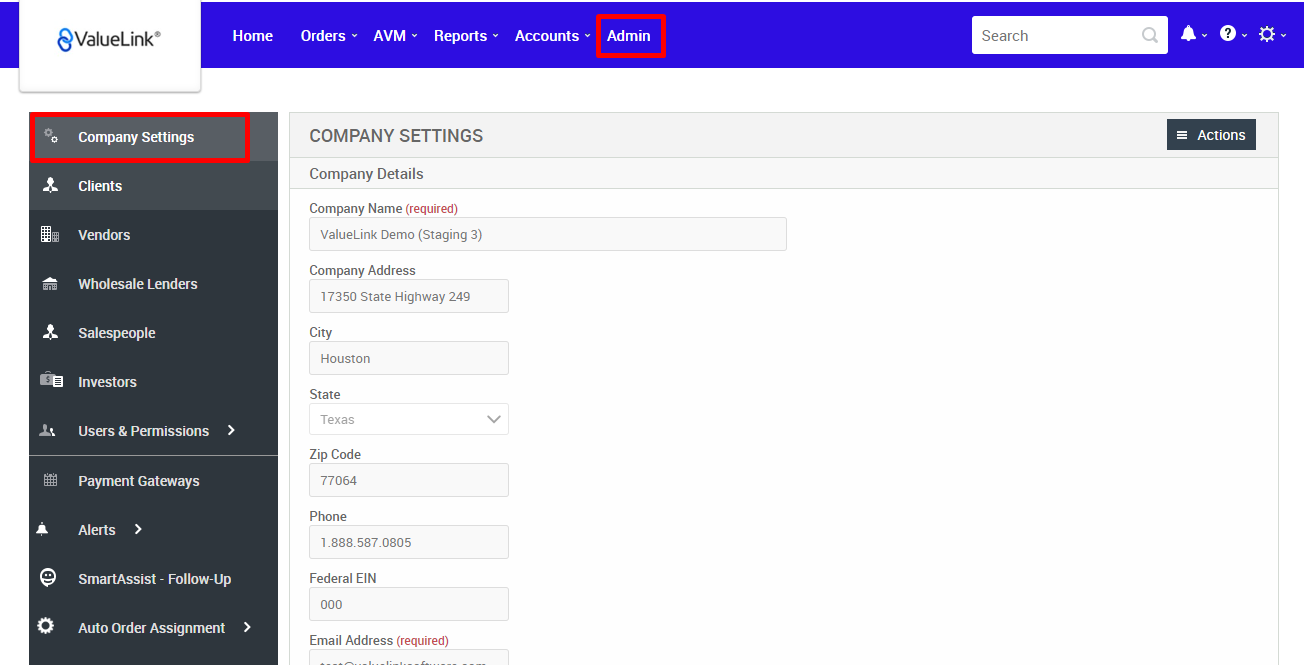This screenshot has width=1304, height=665.
Task: Open the ValueLink logo link
Action: (x=108, y=39)
